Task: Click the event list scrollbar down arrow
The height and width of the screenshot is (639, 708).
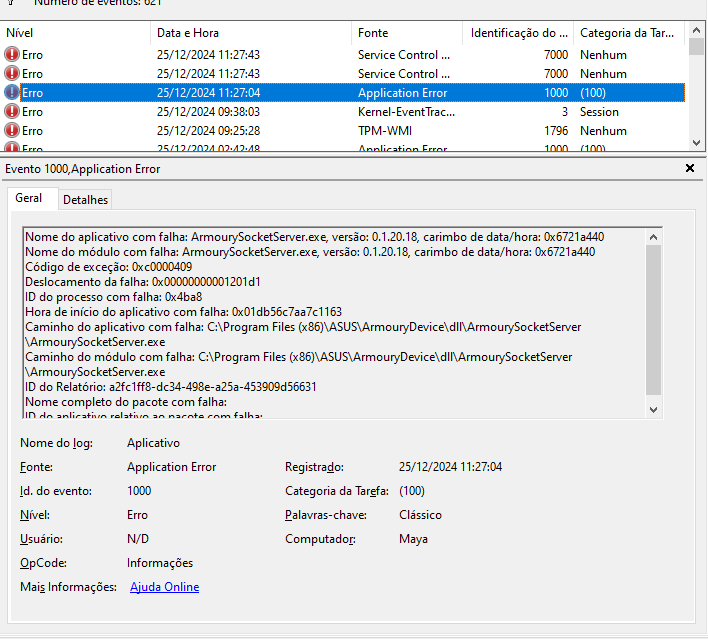Action: pyautogui.click(x=696, y=143)
